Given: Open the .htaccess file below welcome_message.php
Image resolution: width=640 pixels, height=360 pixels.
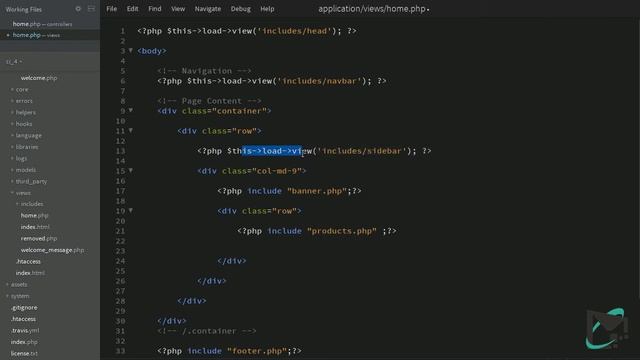Looking at the screenshot, I should pyautogui.click(x=28, y=261).
